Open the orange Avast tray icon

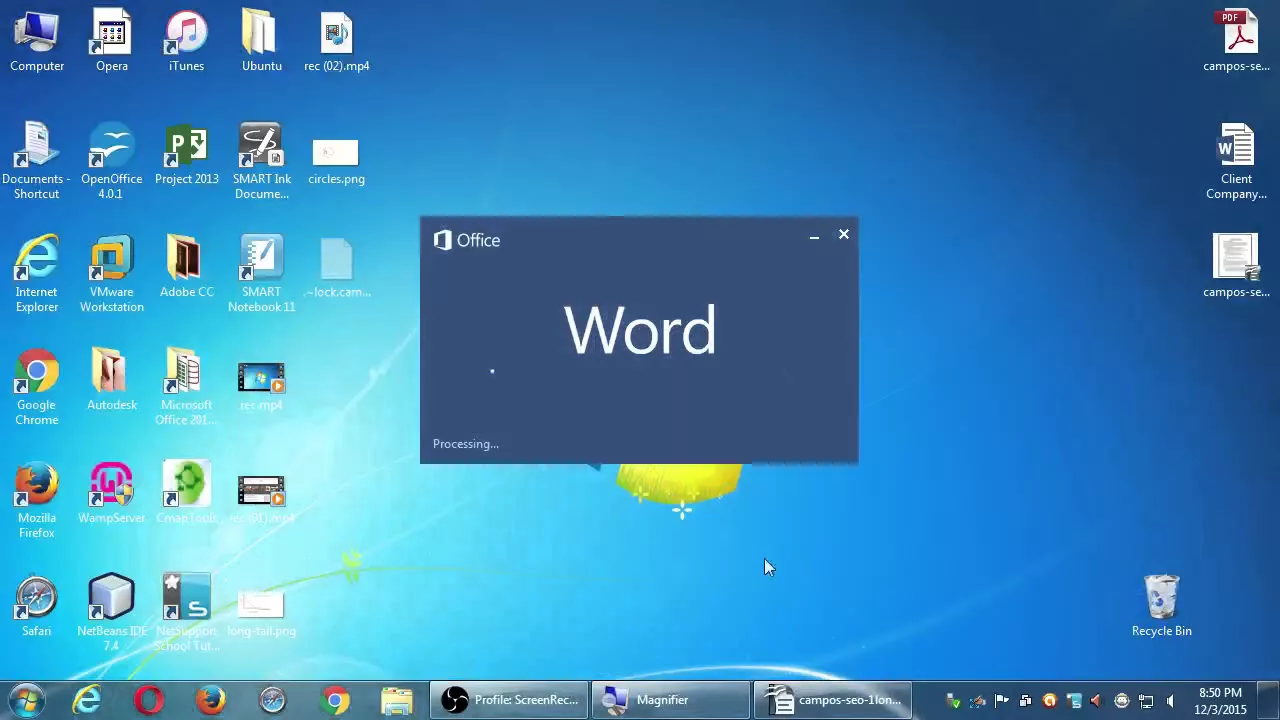[x=1049, y=701]
